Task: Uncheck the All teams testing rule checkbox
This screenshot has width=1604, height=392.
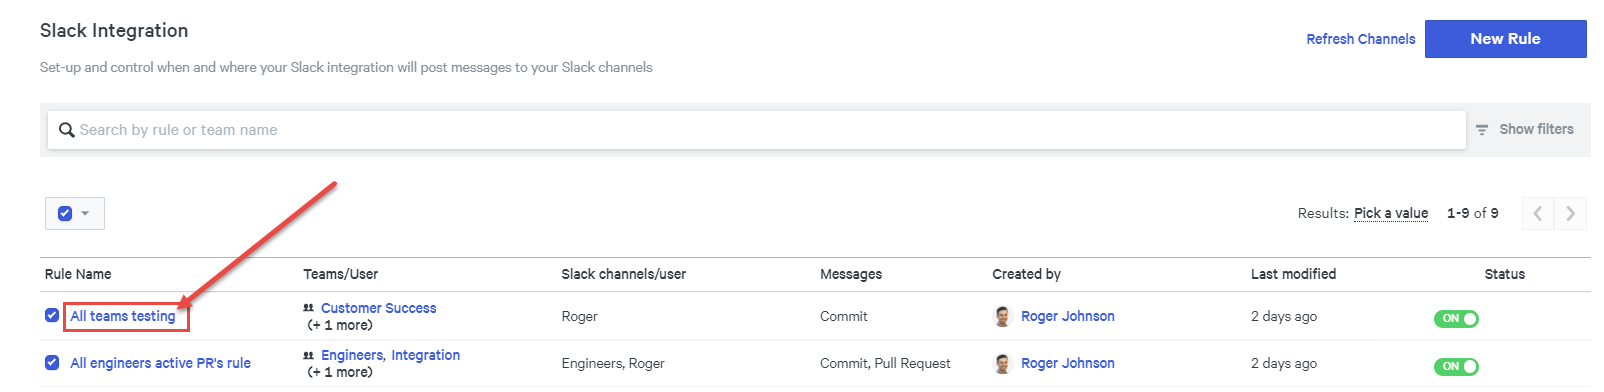Action: [x=52, y=315]
